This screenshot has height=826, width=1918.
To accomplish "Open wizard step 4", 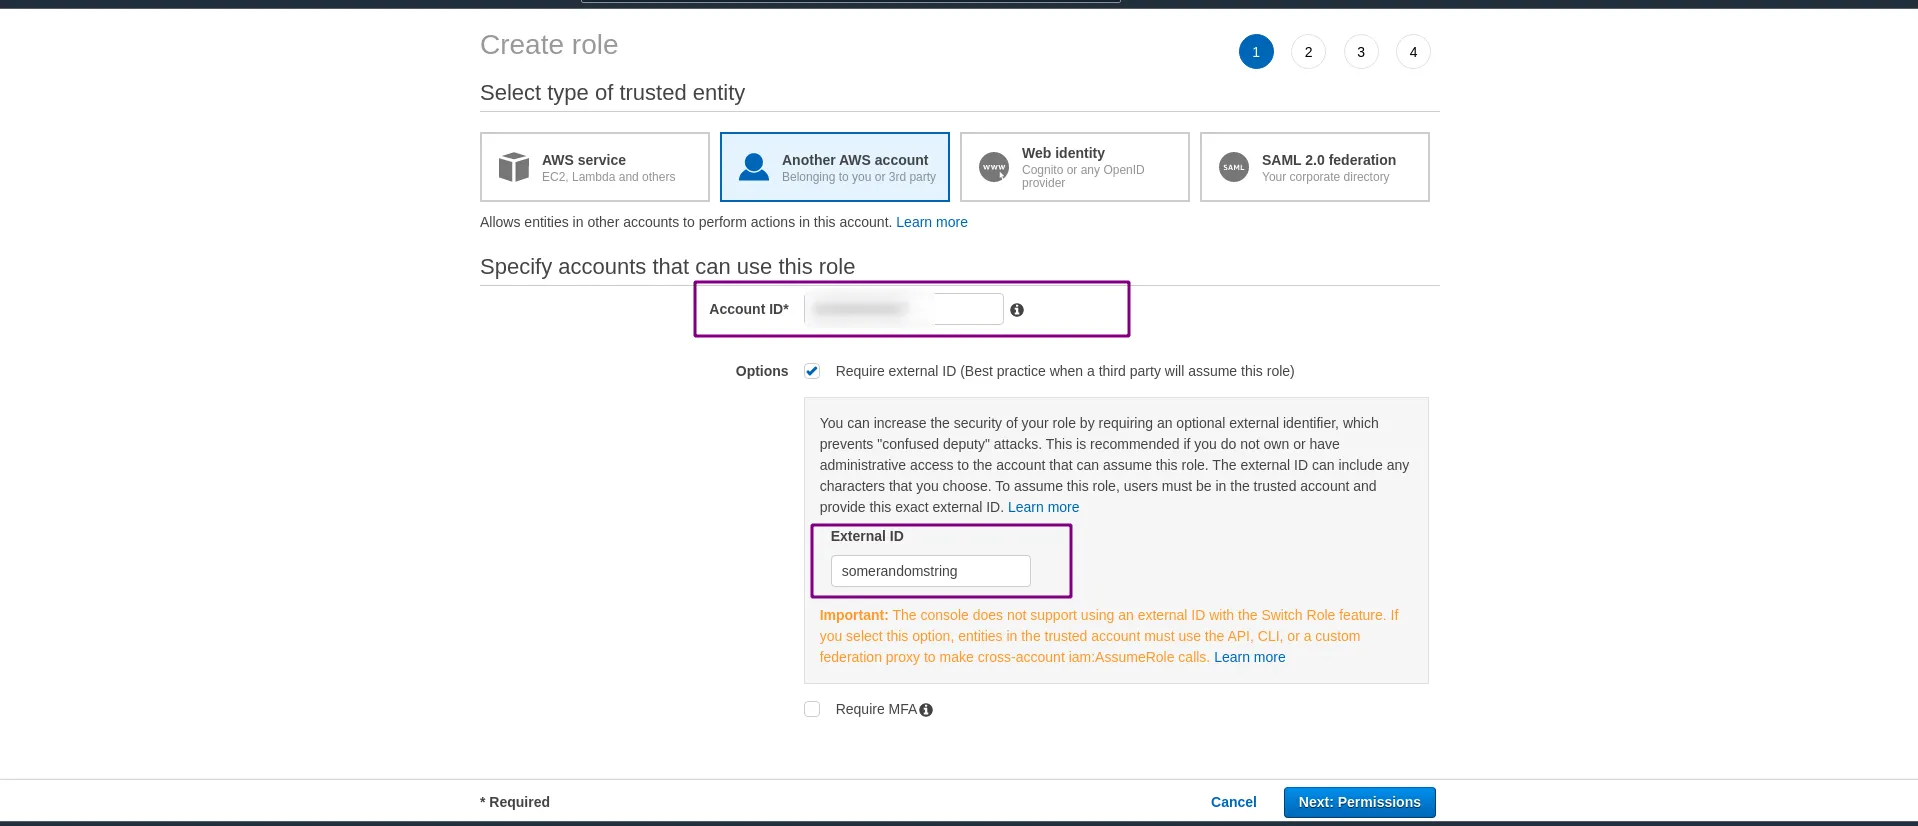I will point(1413,52).
